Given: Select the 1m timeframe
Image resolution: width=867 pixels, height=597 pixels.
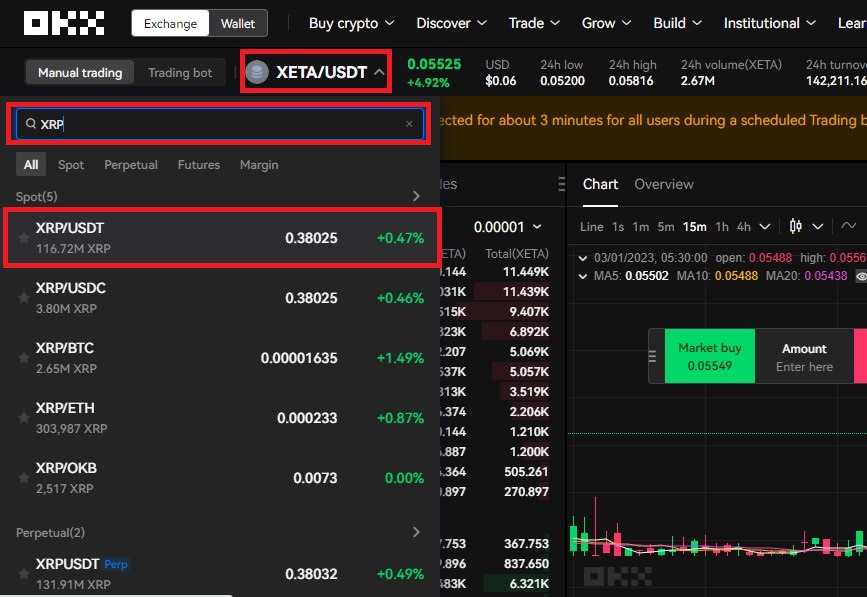Looking at the screenshot, I should point(641,227).
